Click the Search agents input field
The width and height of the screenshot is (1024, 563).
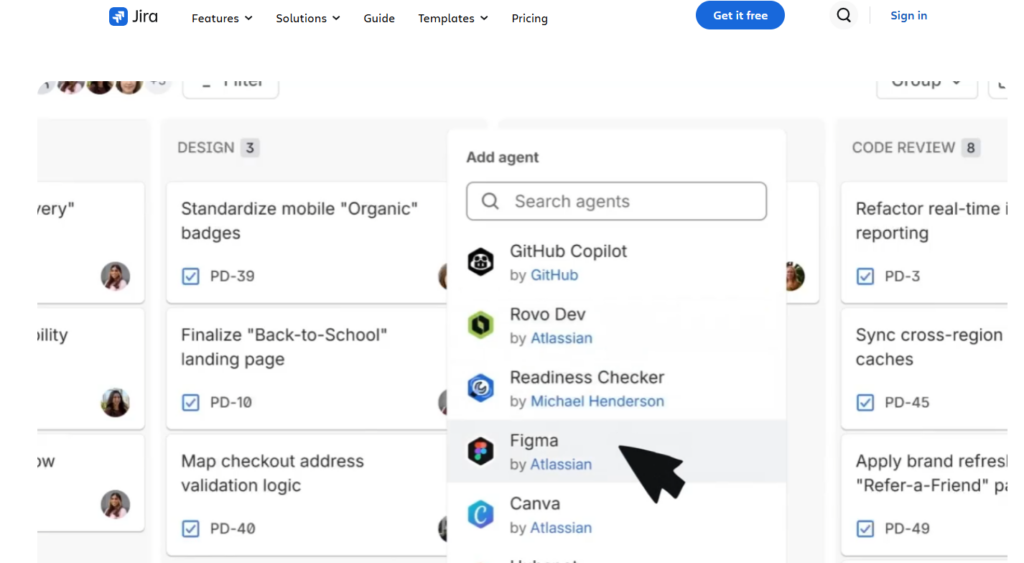(616, 201)
